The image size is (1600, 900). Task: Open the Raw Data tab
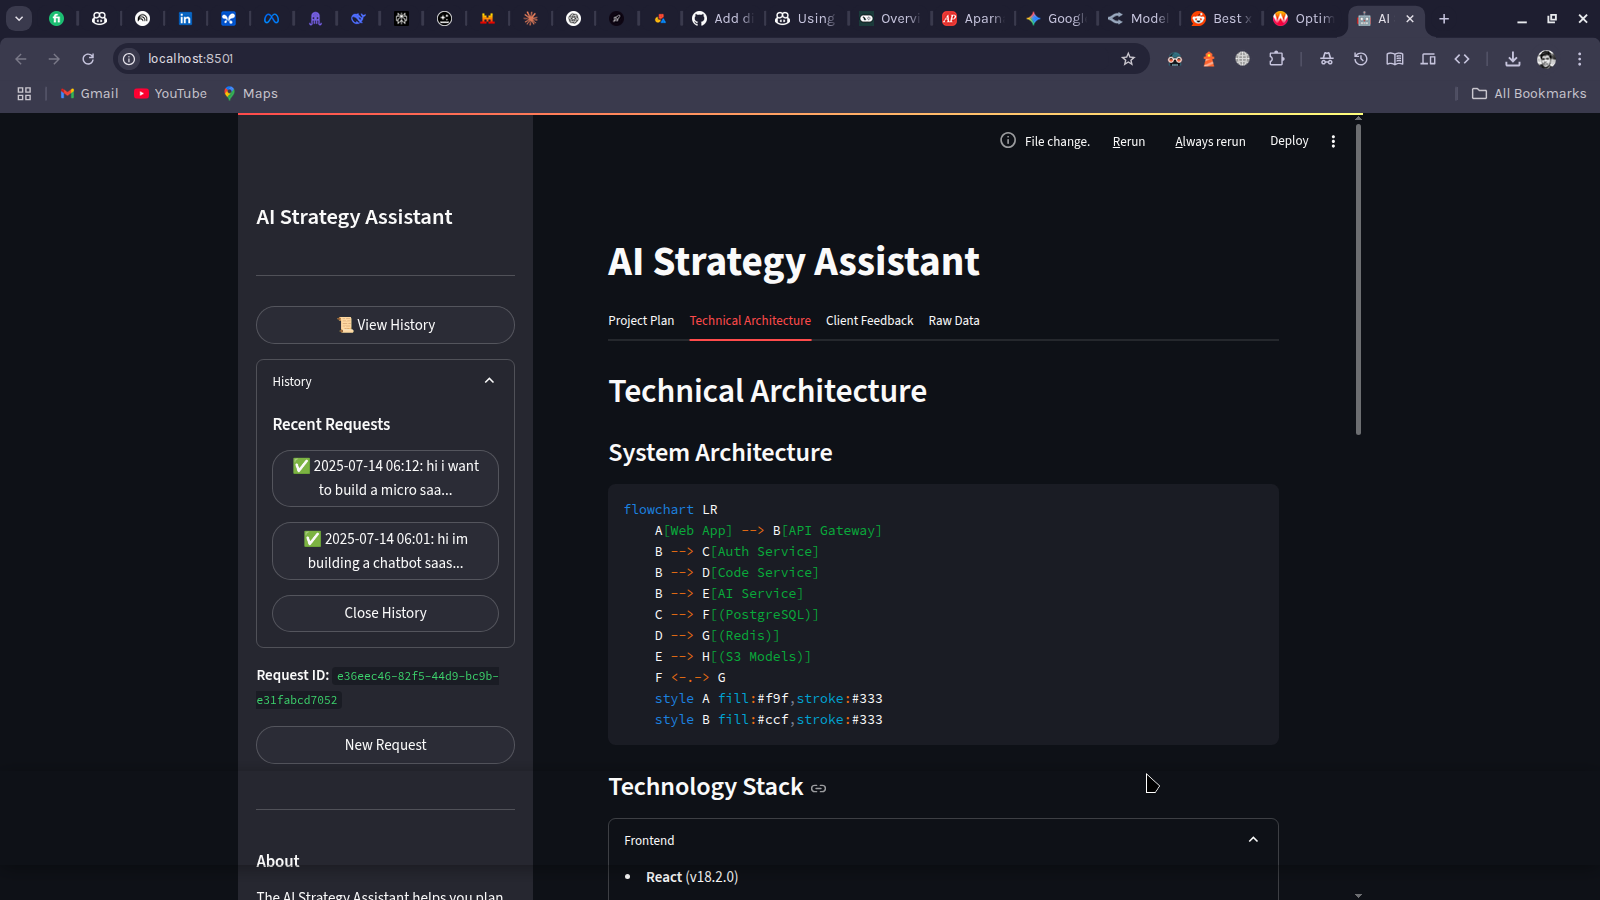[x=953, y=321]
